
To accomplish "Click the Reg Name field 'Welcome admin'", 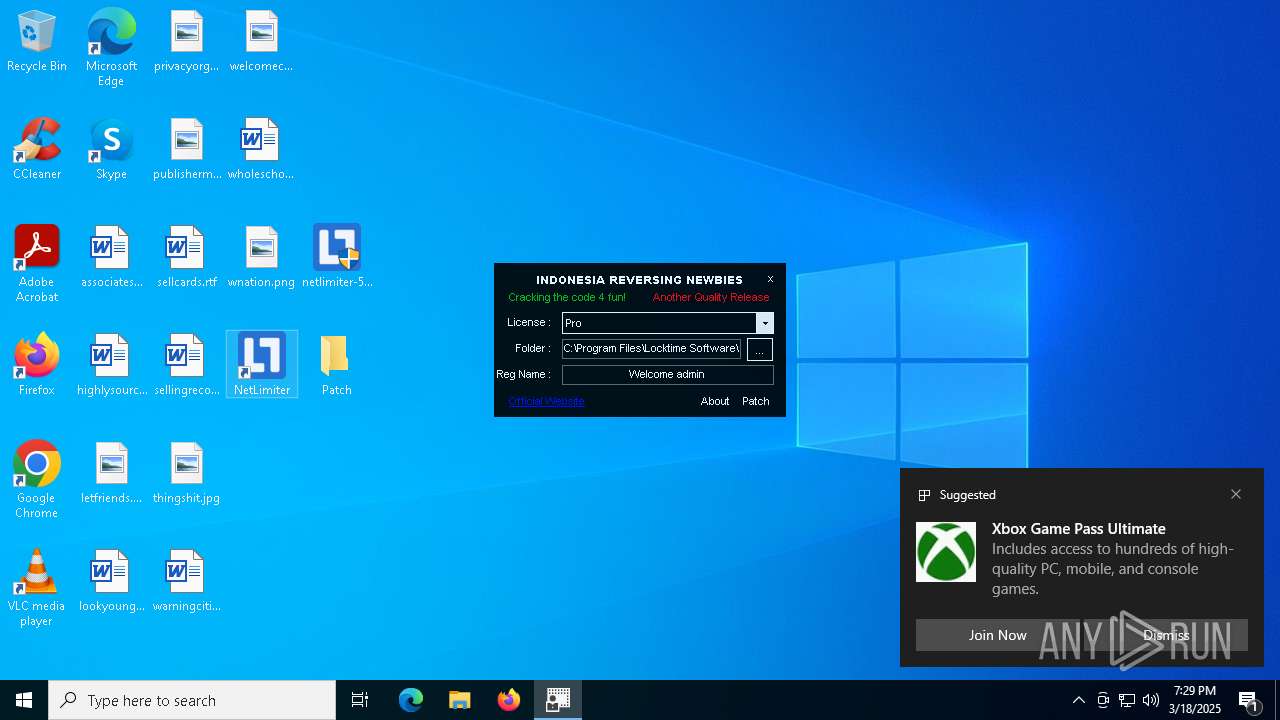I will click(x=667, y=375).
